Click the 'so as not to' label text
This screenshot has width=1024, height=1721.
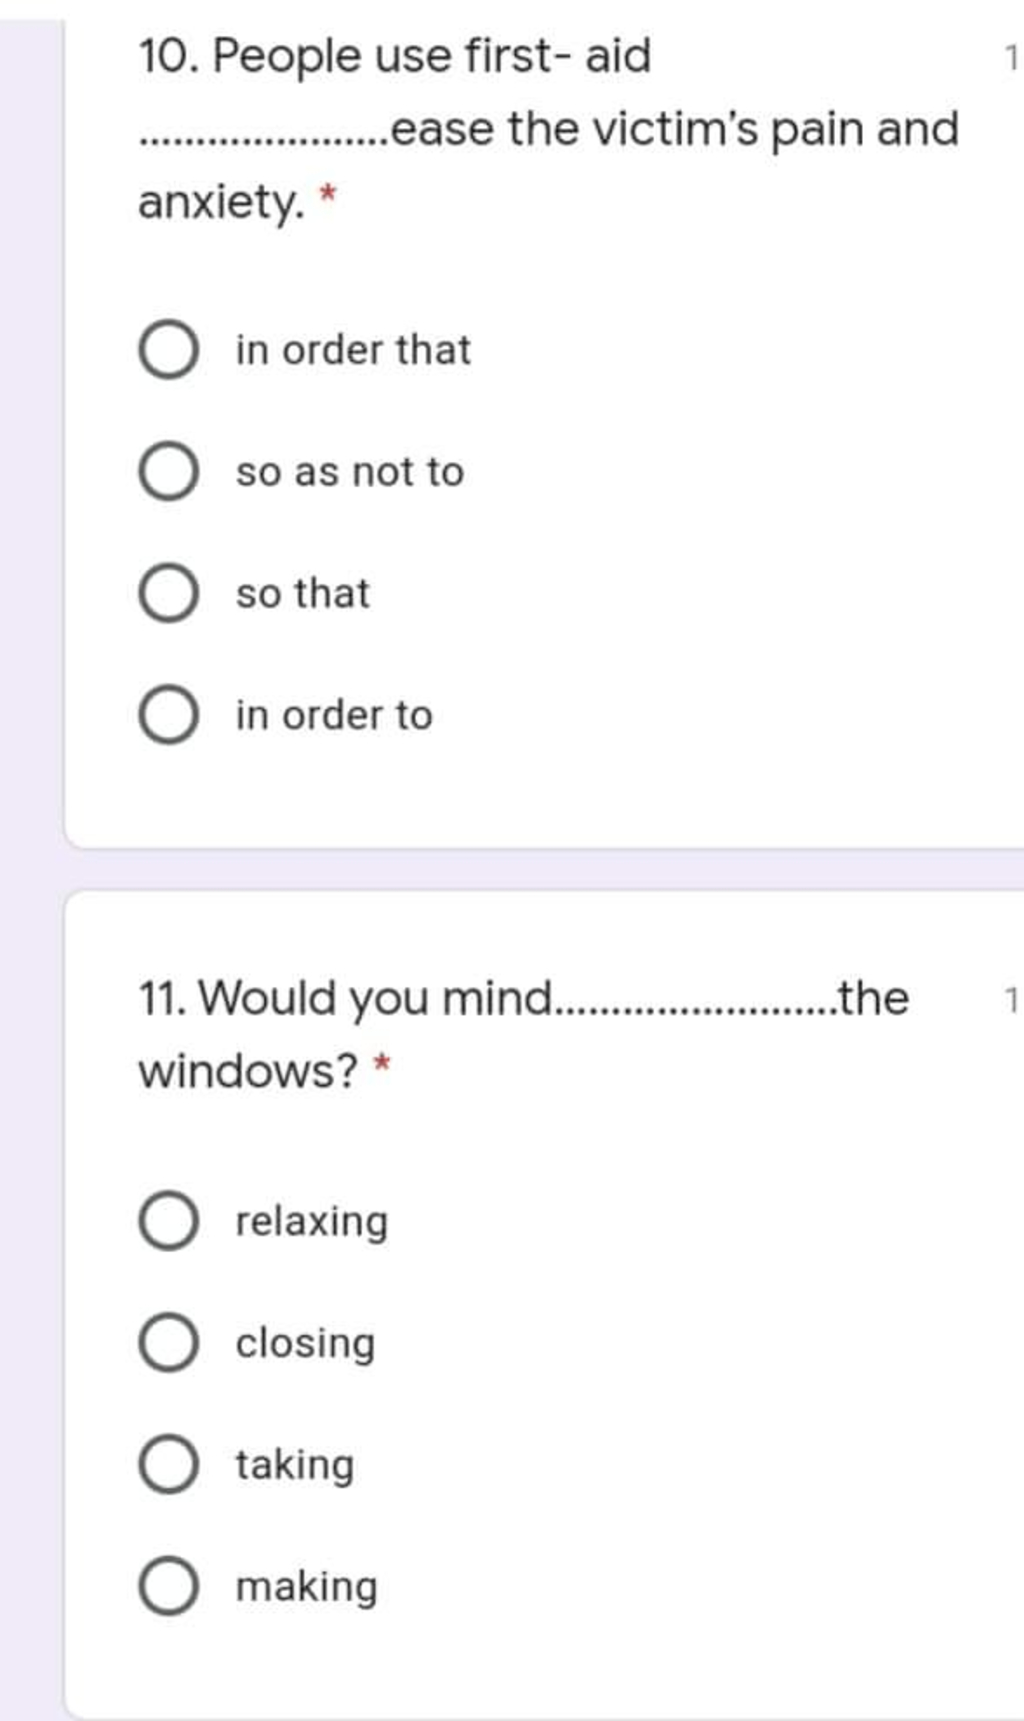click(350, 472)
